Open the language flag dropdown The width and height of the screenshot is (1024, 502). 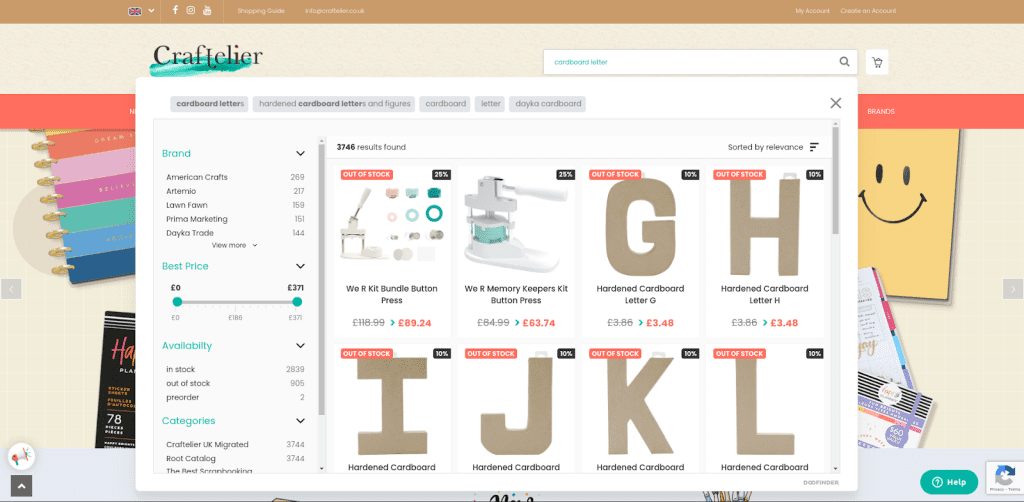[x=141, y=11]
